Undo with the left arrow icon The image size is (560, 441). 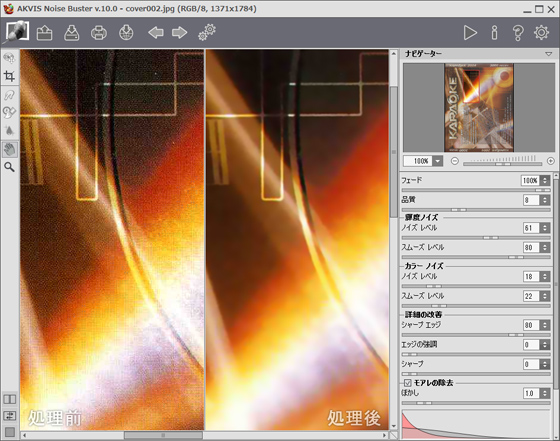(156, 32)
